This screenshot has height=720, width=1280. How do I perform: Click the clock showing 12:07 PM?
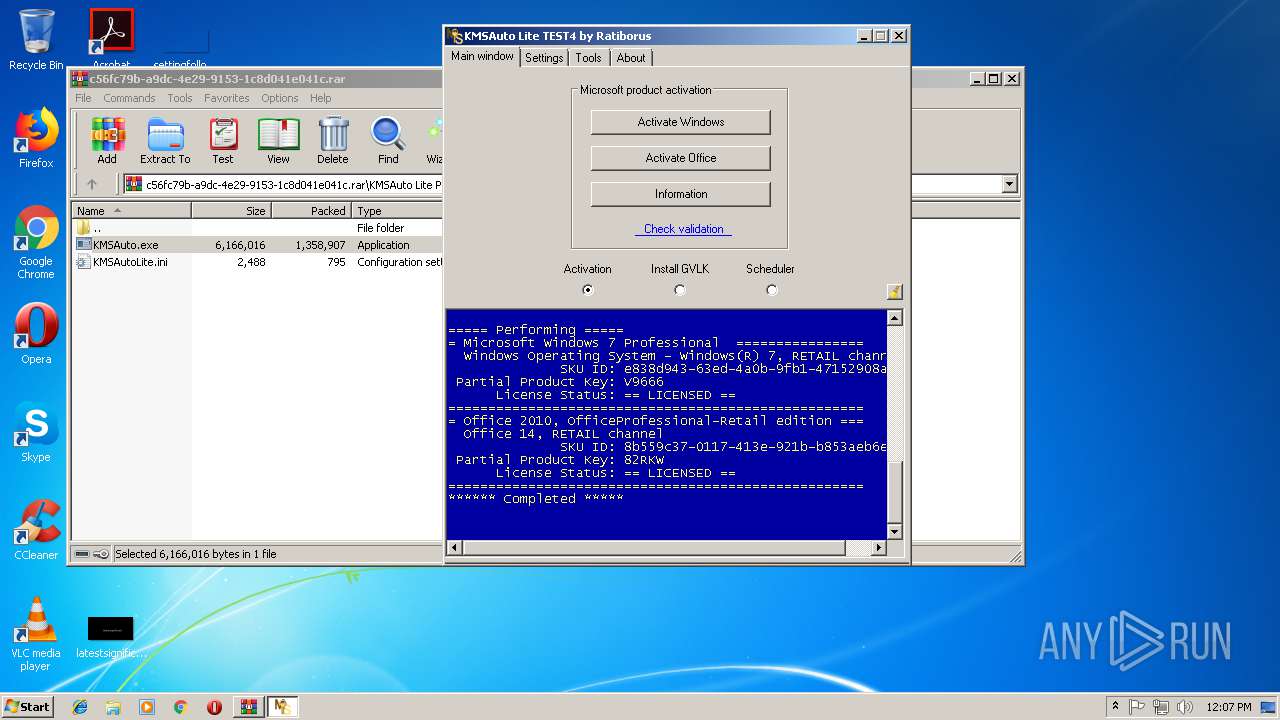tap(1229, 707)
